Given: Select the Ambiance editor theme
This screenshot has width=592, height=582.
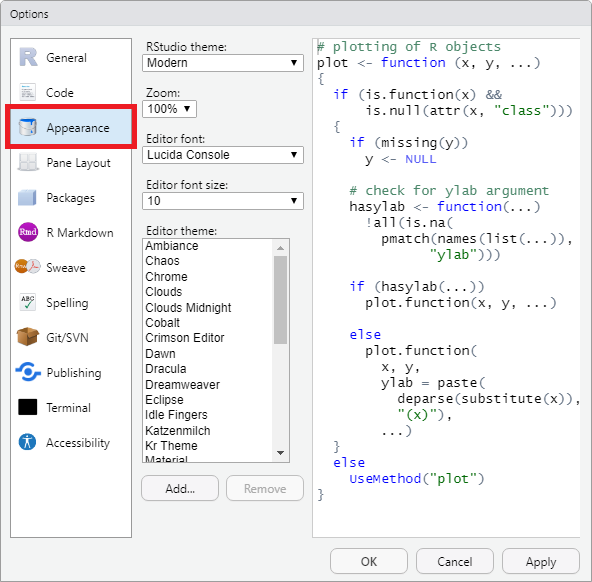Looking at the screenshot, I should [x=208, y=246].
